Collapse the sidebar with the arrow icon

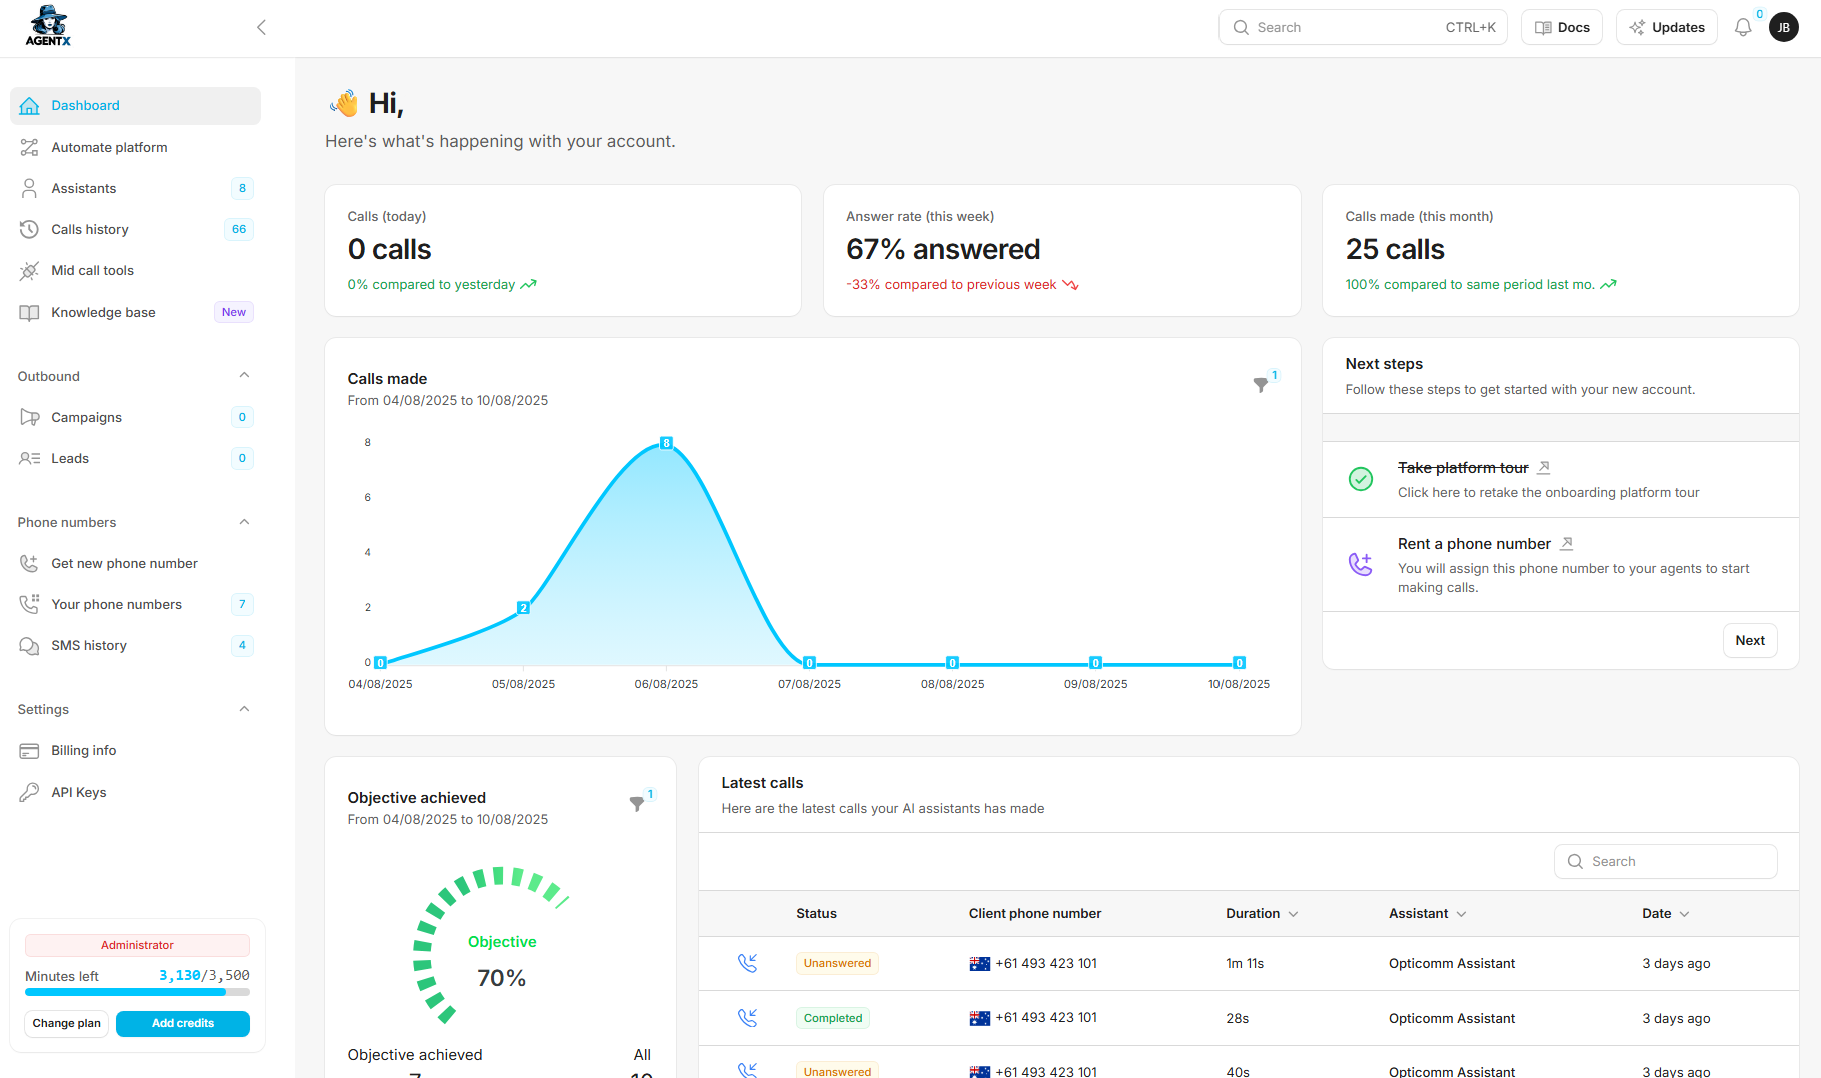pyautogui.click(x=261, y=28)
